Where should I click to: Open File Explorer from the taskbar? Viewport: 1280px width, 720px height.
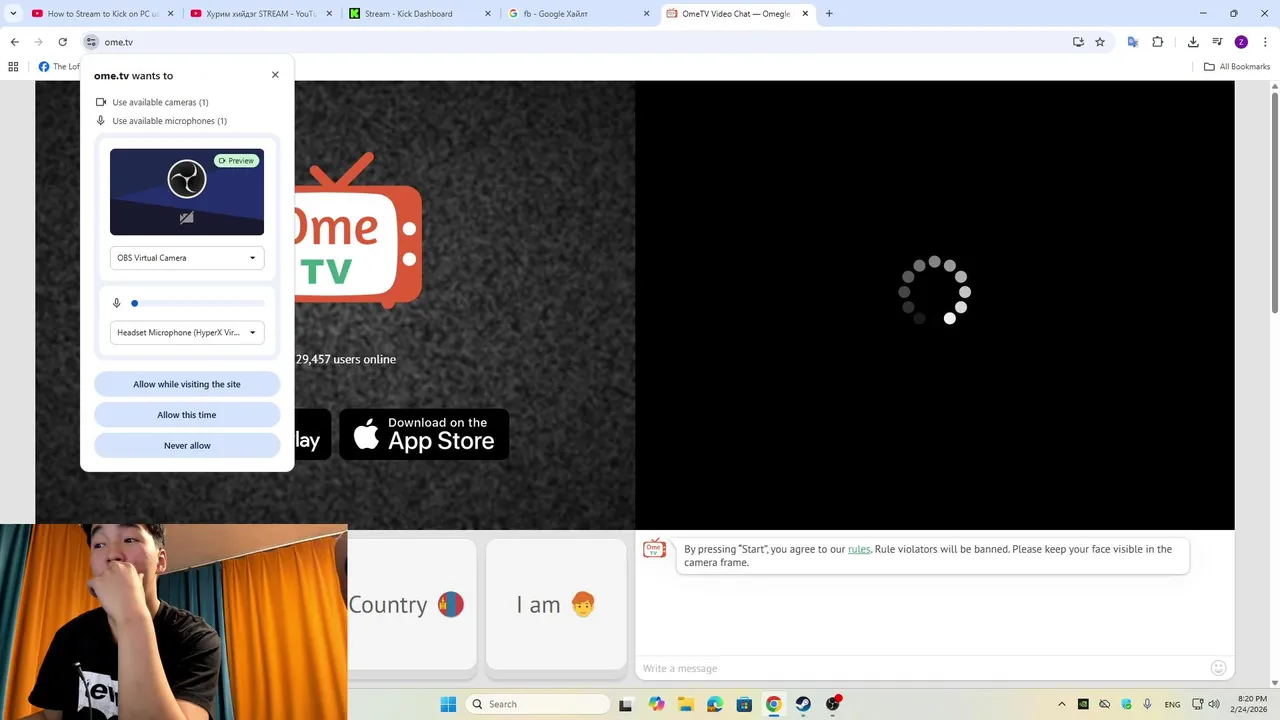point(686,704)
